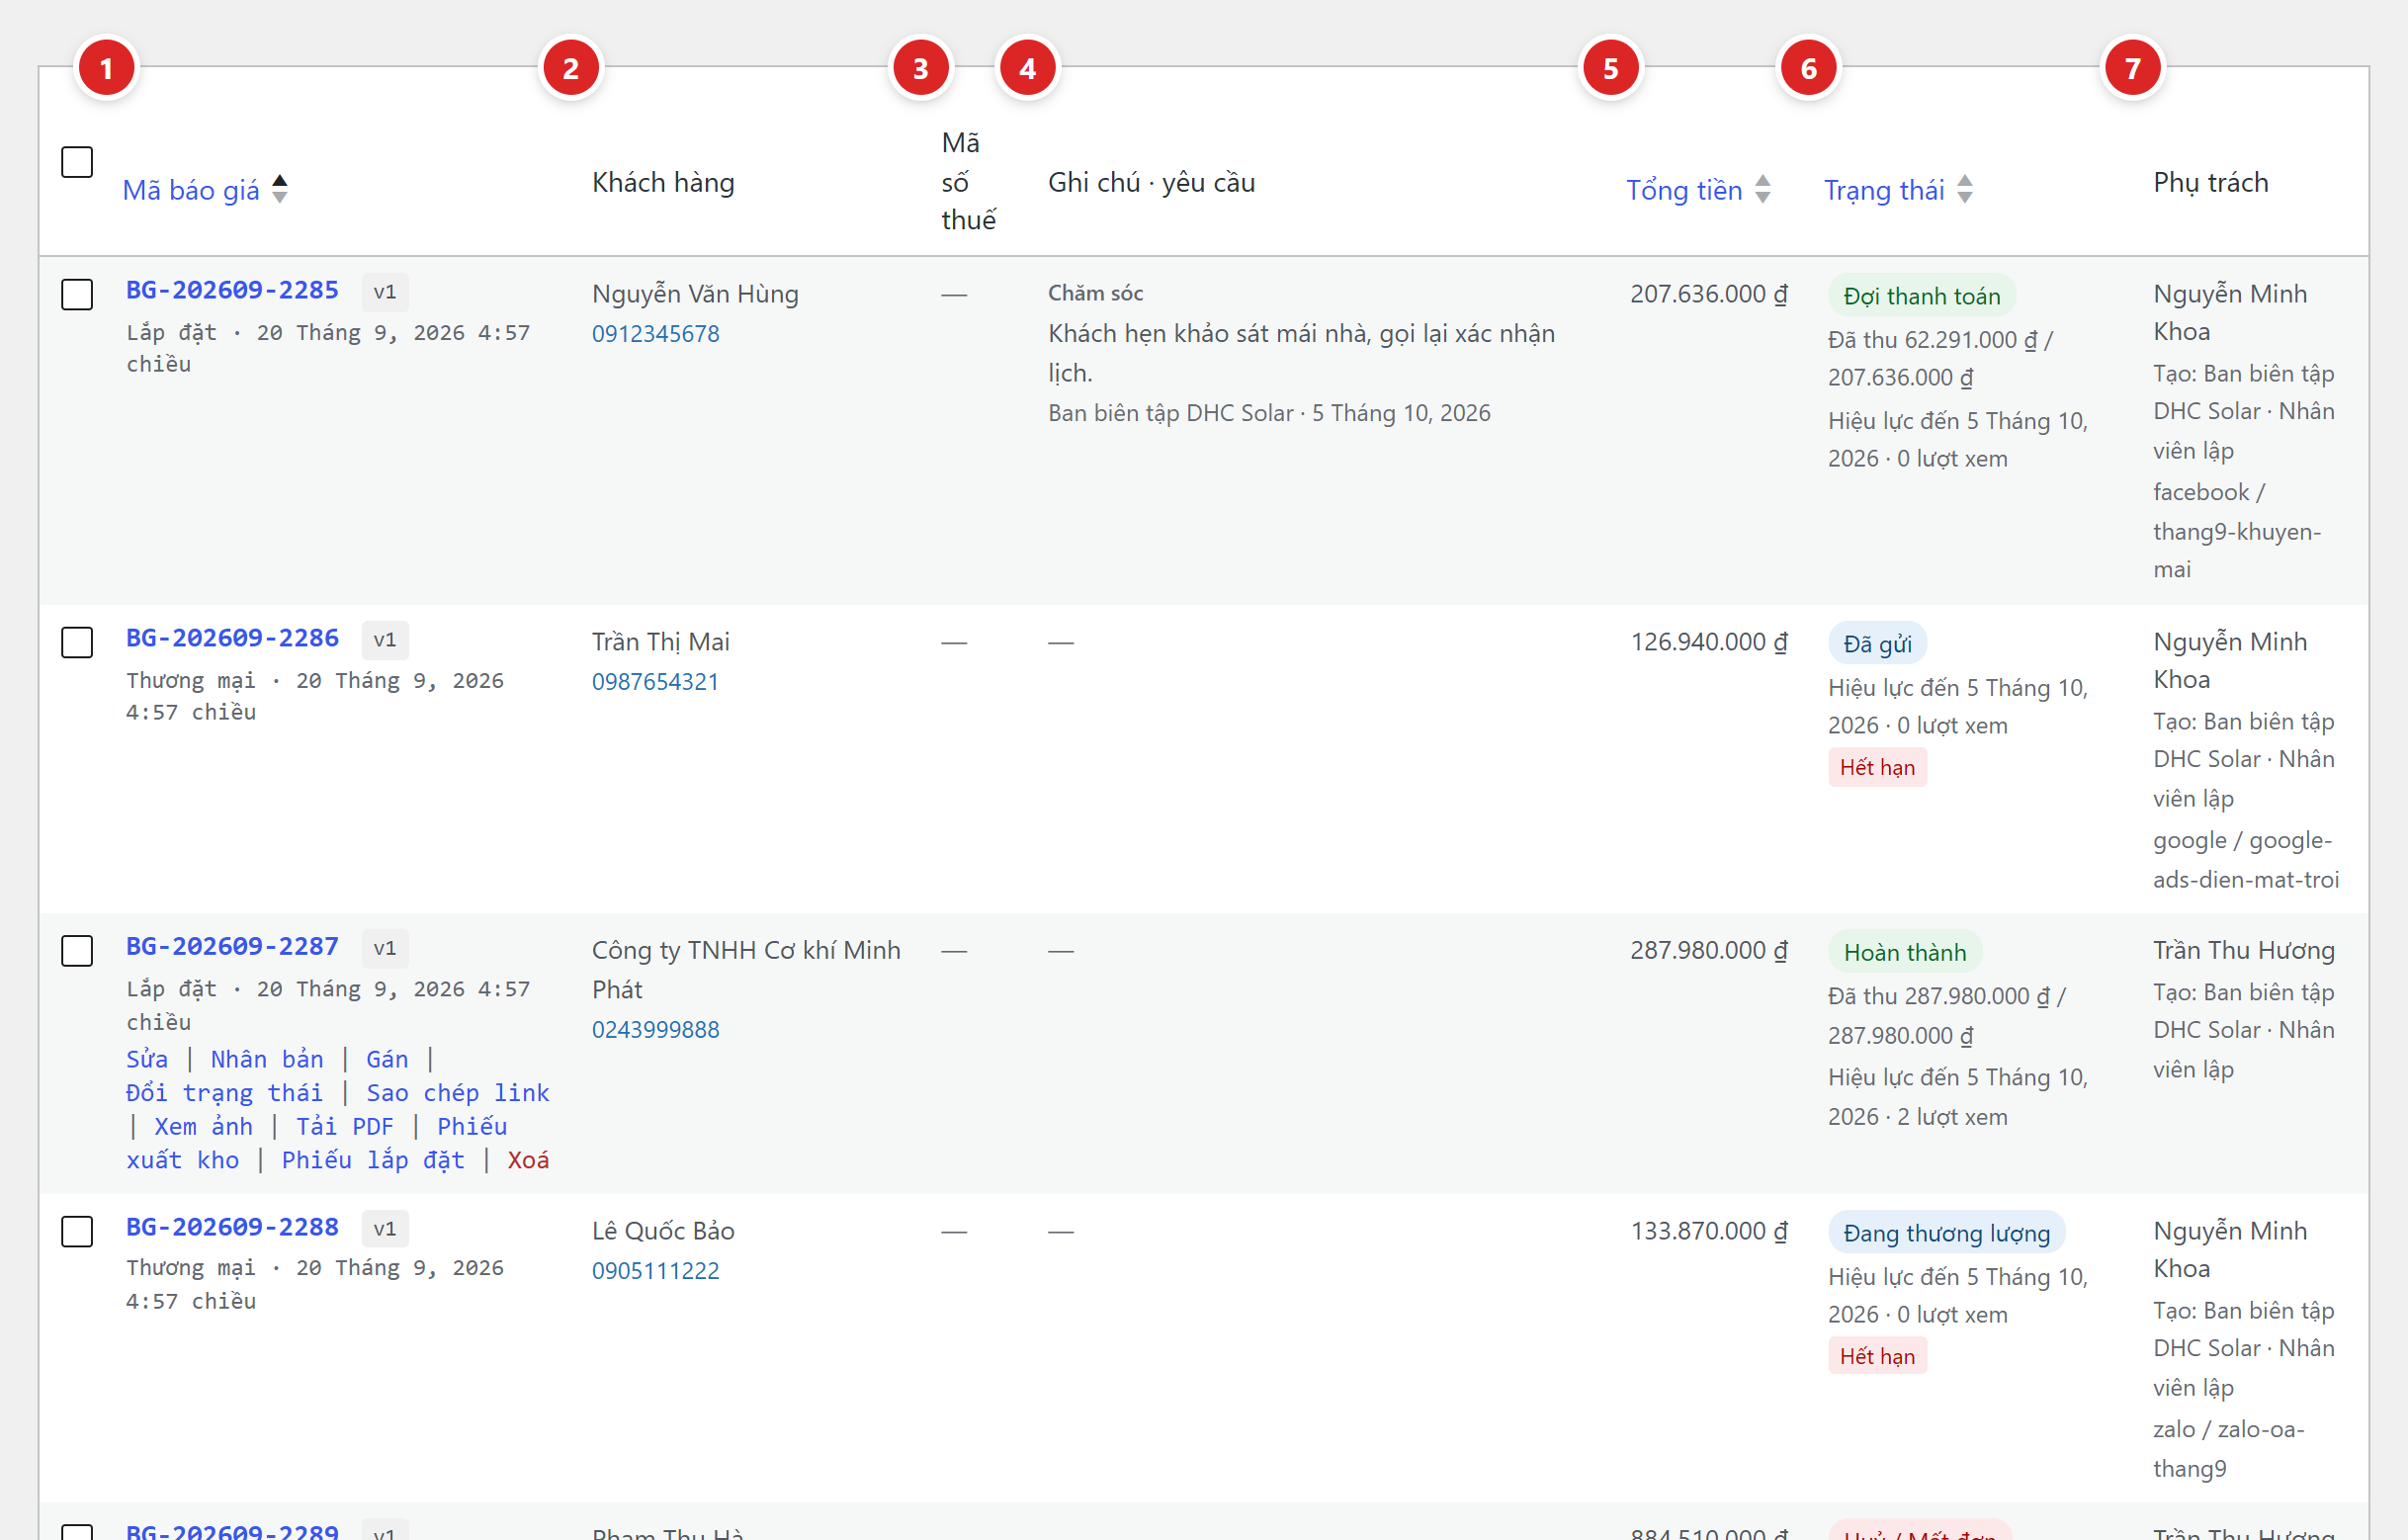Call phone number 0912345678
Screen dimensions: 2408x1540
click(x=656, y=334)
